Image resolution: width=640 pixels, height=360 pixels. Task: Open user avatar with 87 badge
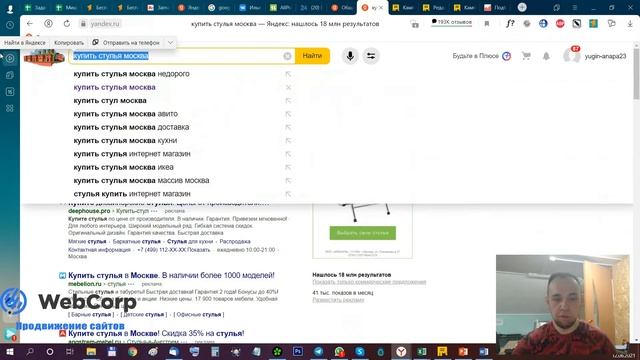[x=571, y=55]
